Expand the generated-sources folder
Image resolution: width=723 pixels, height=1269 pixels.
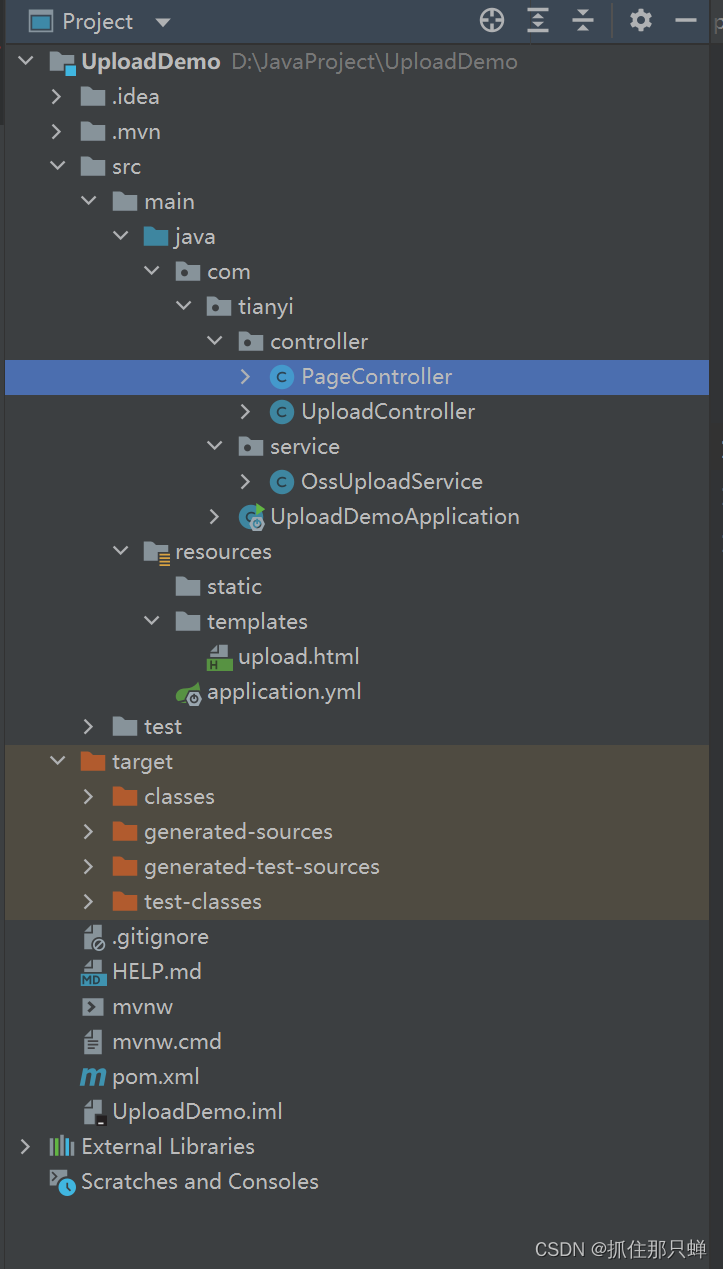coord(89,832)
